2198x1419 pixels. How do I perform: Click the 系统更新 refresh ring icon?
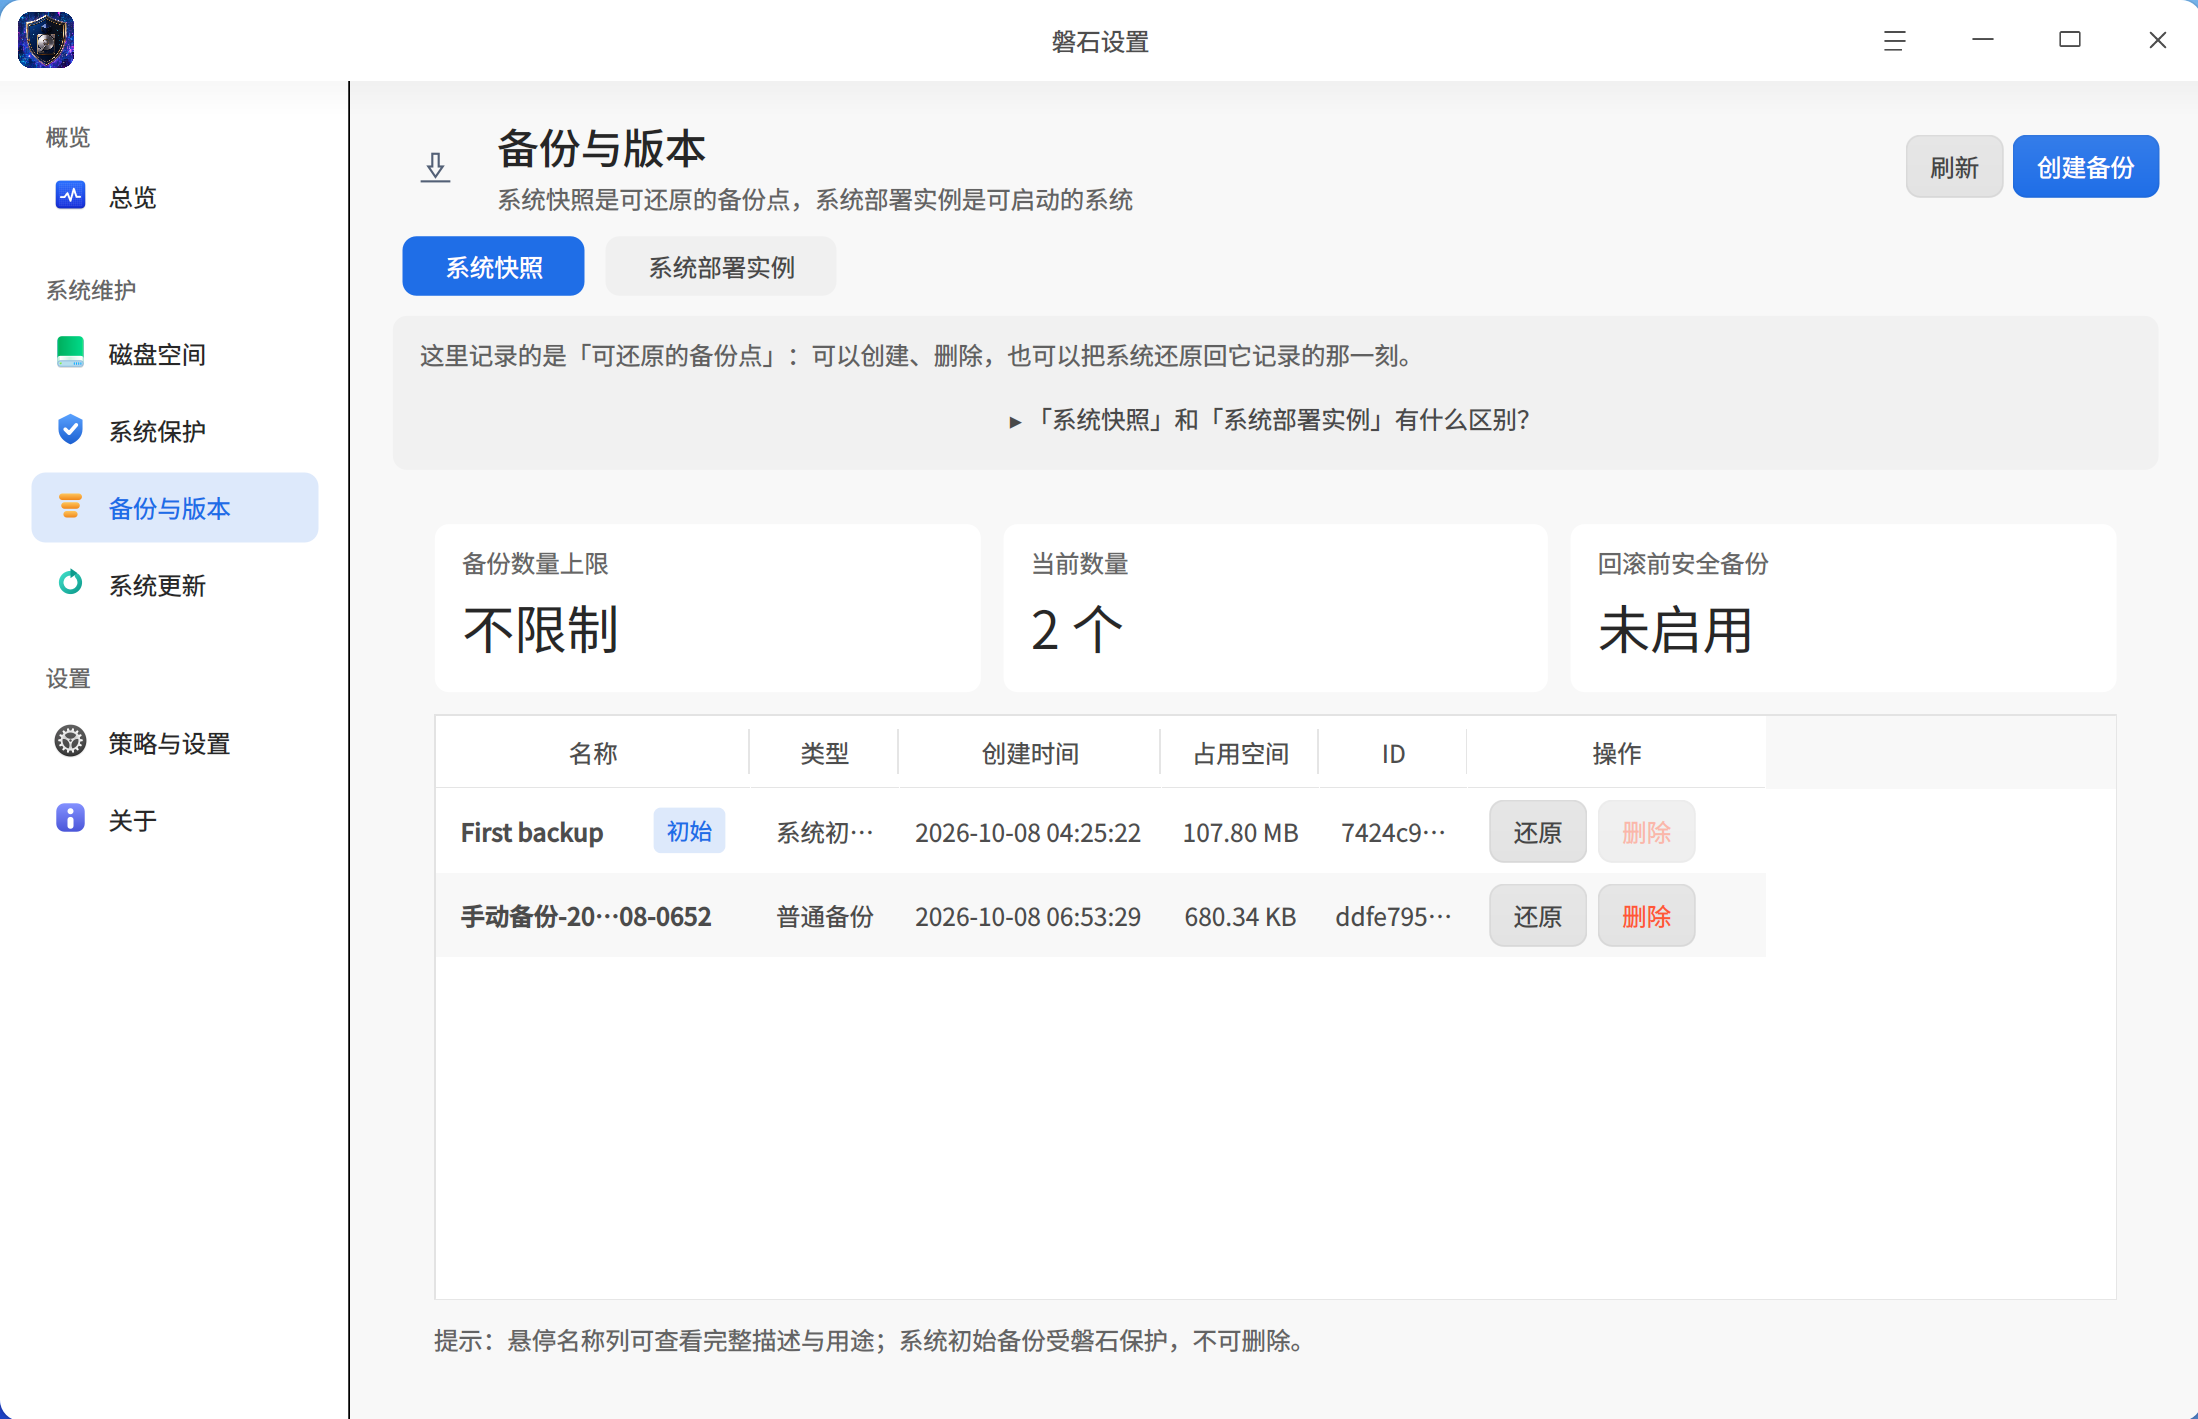pyautogui.click(x=70, y=583)
